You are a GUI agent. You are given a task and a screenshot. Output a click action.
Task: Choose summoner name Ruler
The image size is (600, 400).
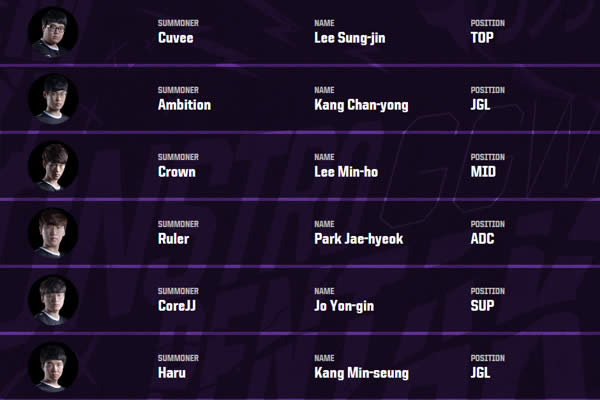pyautogui.click(x=174, y=239)
